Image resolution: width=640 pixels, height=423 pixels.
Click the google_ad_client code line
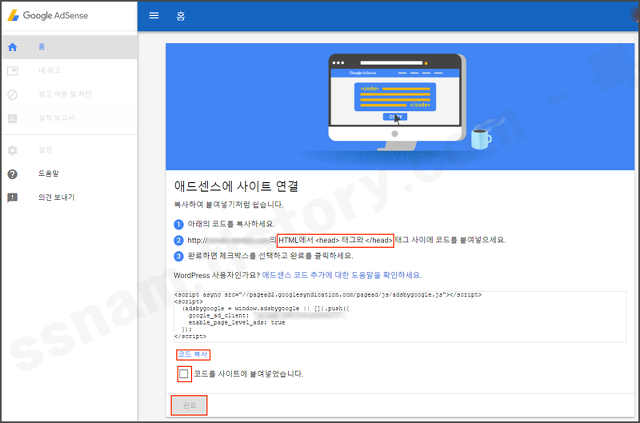point(267,316)
